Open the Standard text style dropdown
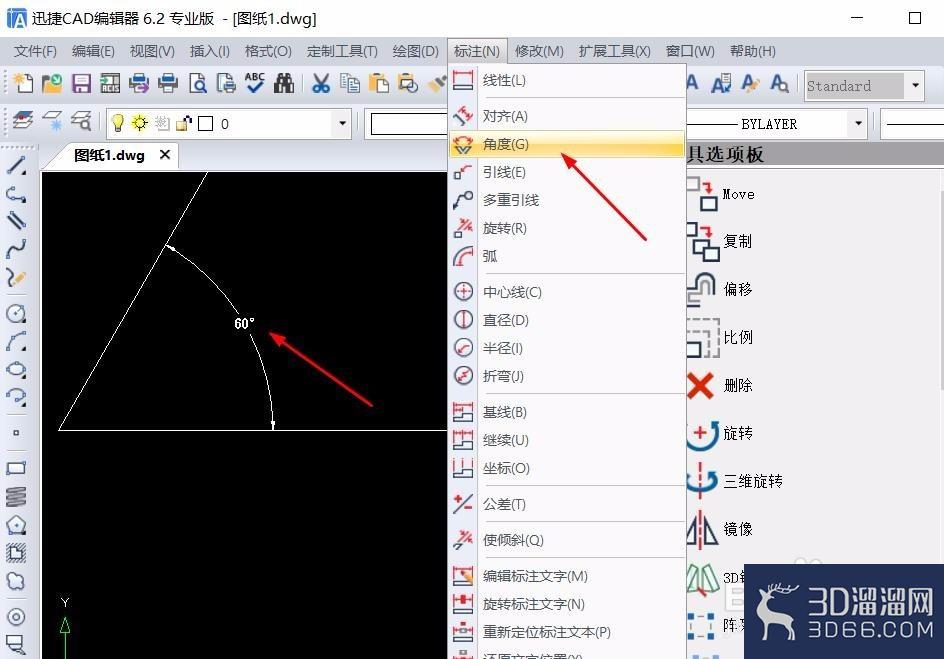This screenshot has width=944, height=659. click(x=915, y=85)
